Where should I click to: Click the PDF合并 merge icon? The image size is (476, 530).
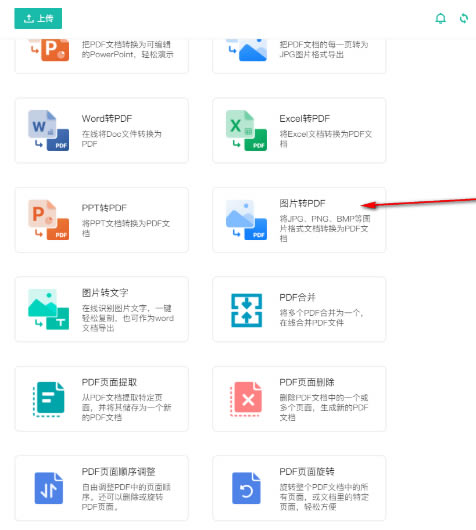[x=246, y=310]
